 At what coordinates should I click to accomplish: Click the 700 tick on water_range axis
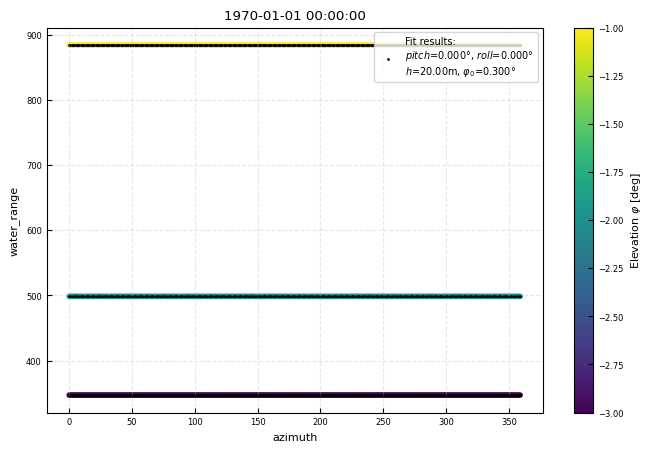pyautogui.click(x=34, y=165)
